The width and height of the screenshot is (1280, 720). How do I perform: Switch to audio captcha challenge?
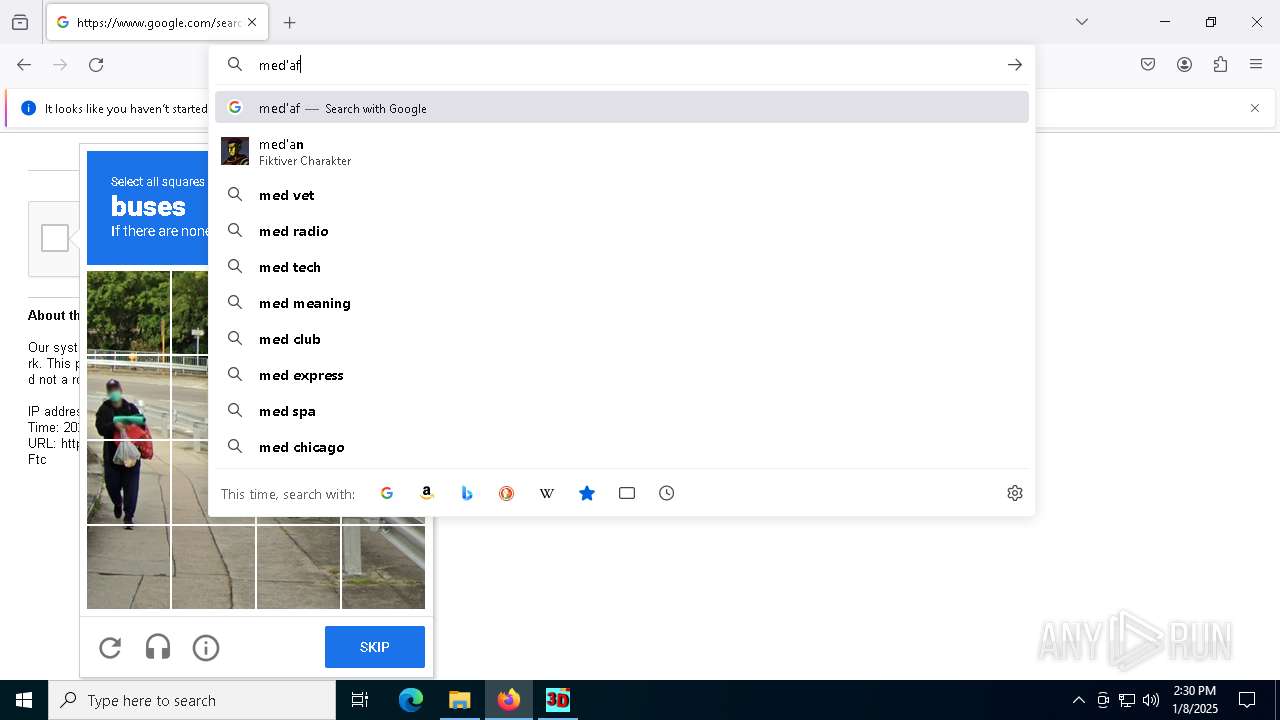click(158, 648)
